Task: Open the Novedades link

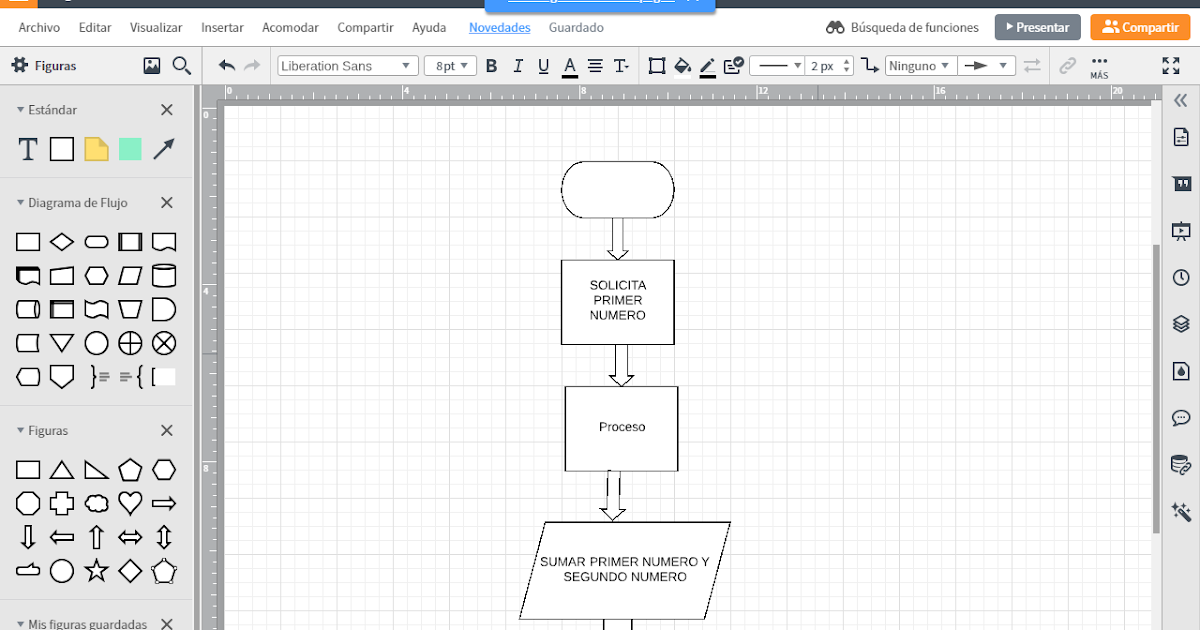Action: tap(499, 27)
